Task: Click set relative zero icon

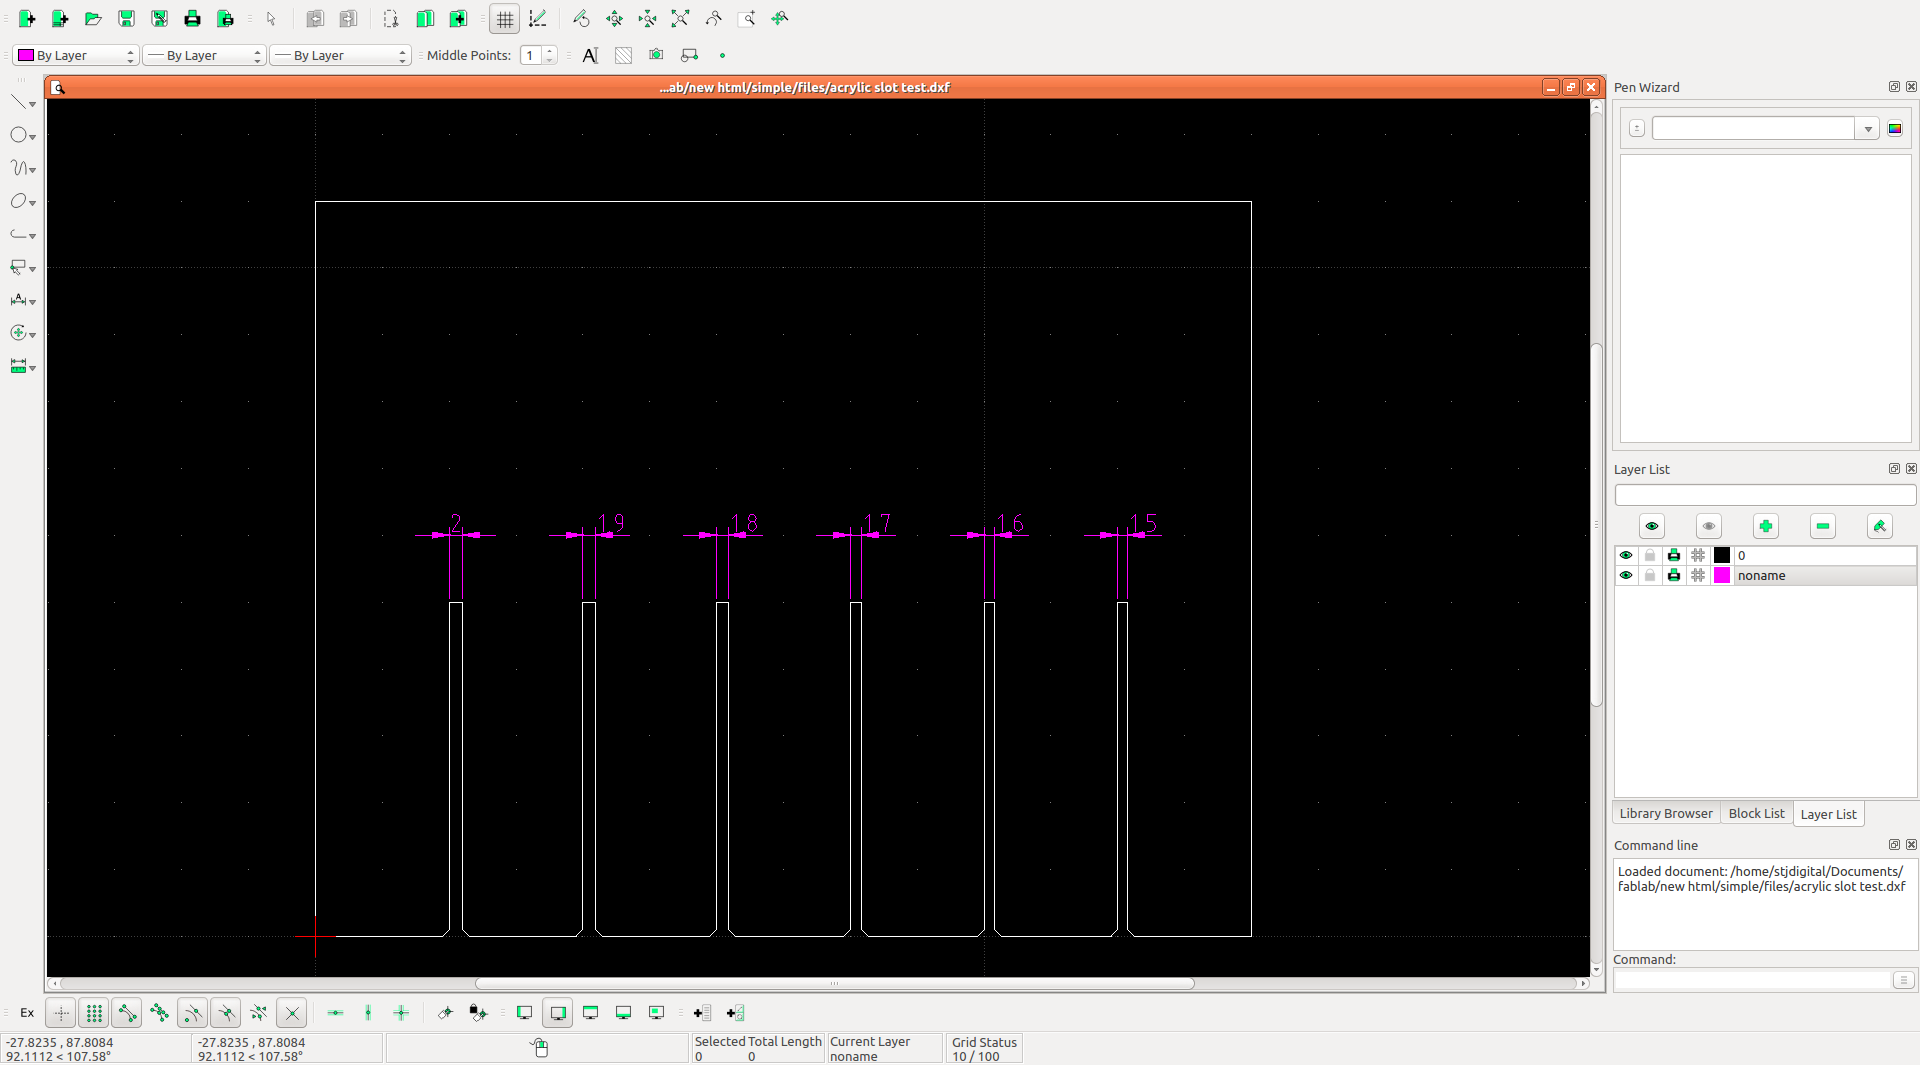Action: [x=445, y=1013]
